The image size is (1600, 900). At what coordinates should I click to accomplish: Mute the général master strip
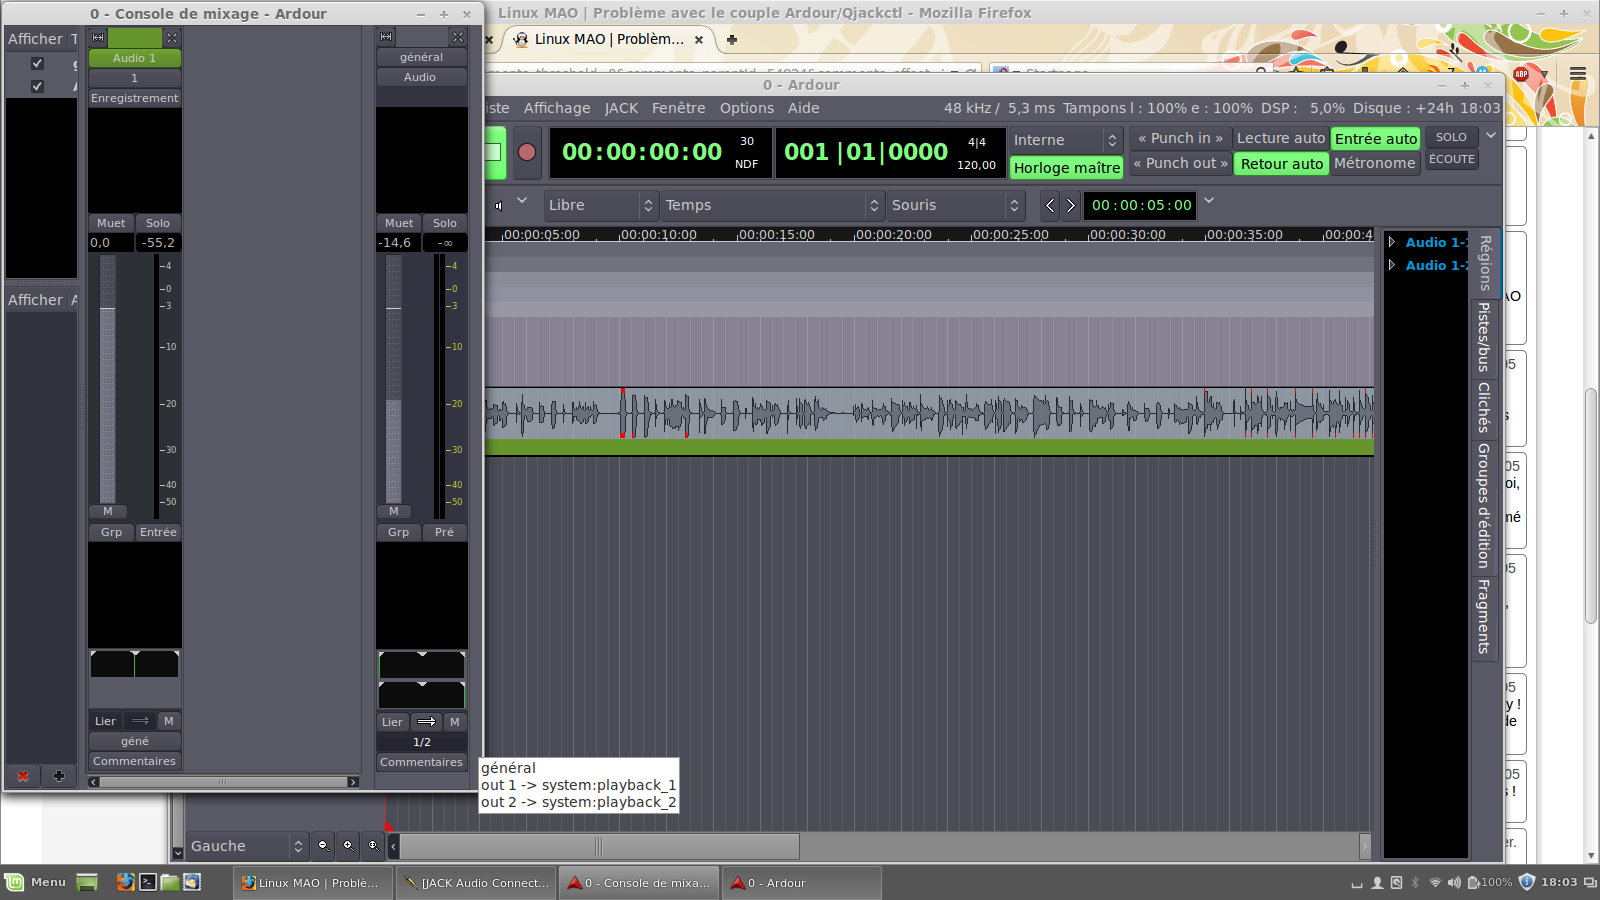pyautogui.click(x=399, y=223)
